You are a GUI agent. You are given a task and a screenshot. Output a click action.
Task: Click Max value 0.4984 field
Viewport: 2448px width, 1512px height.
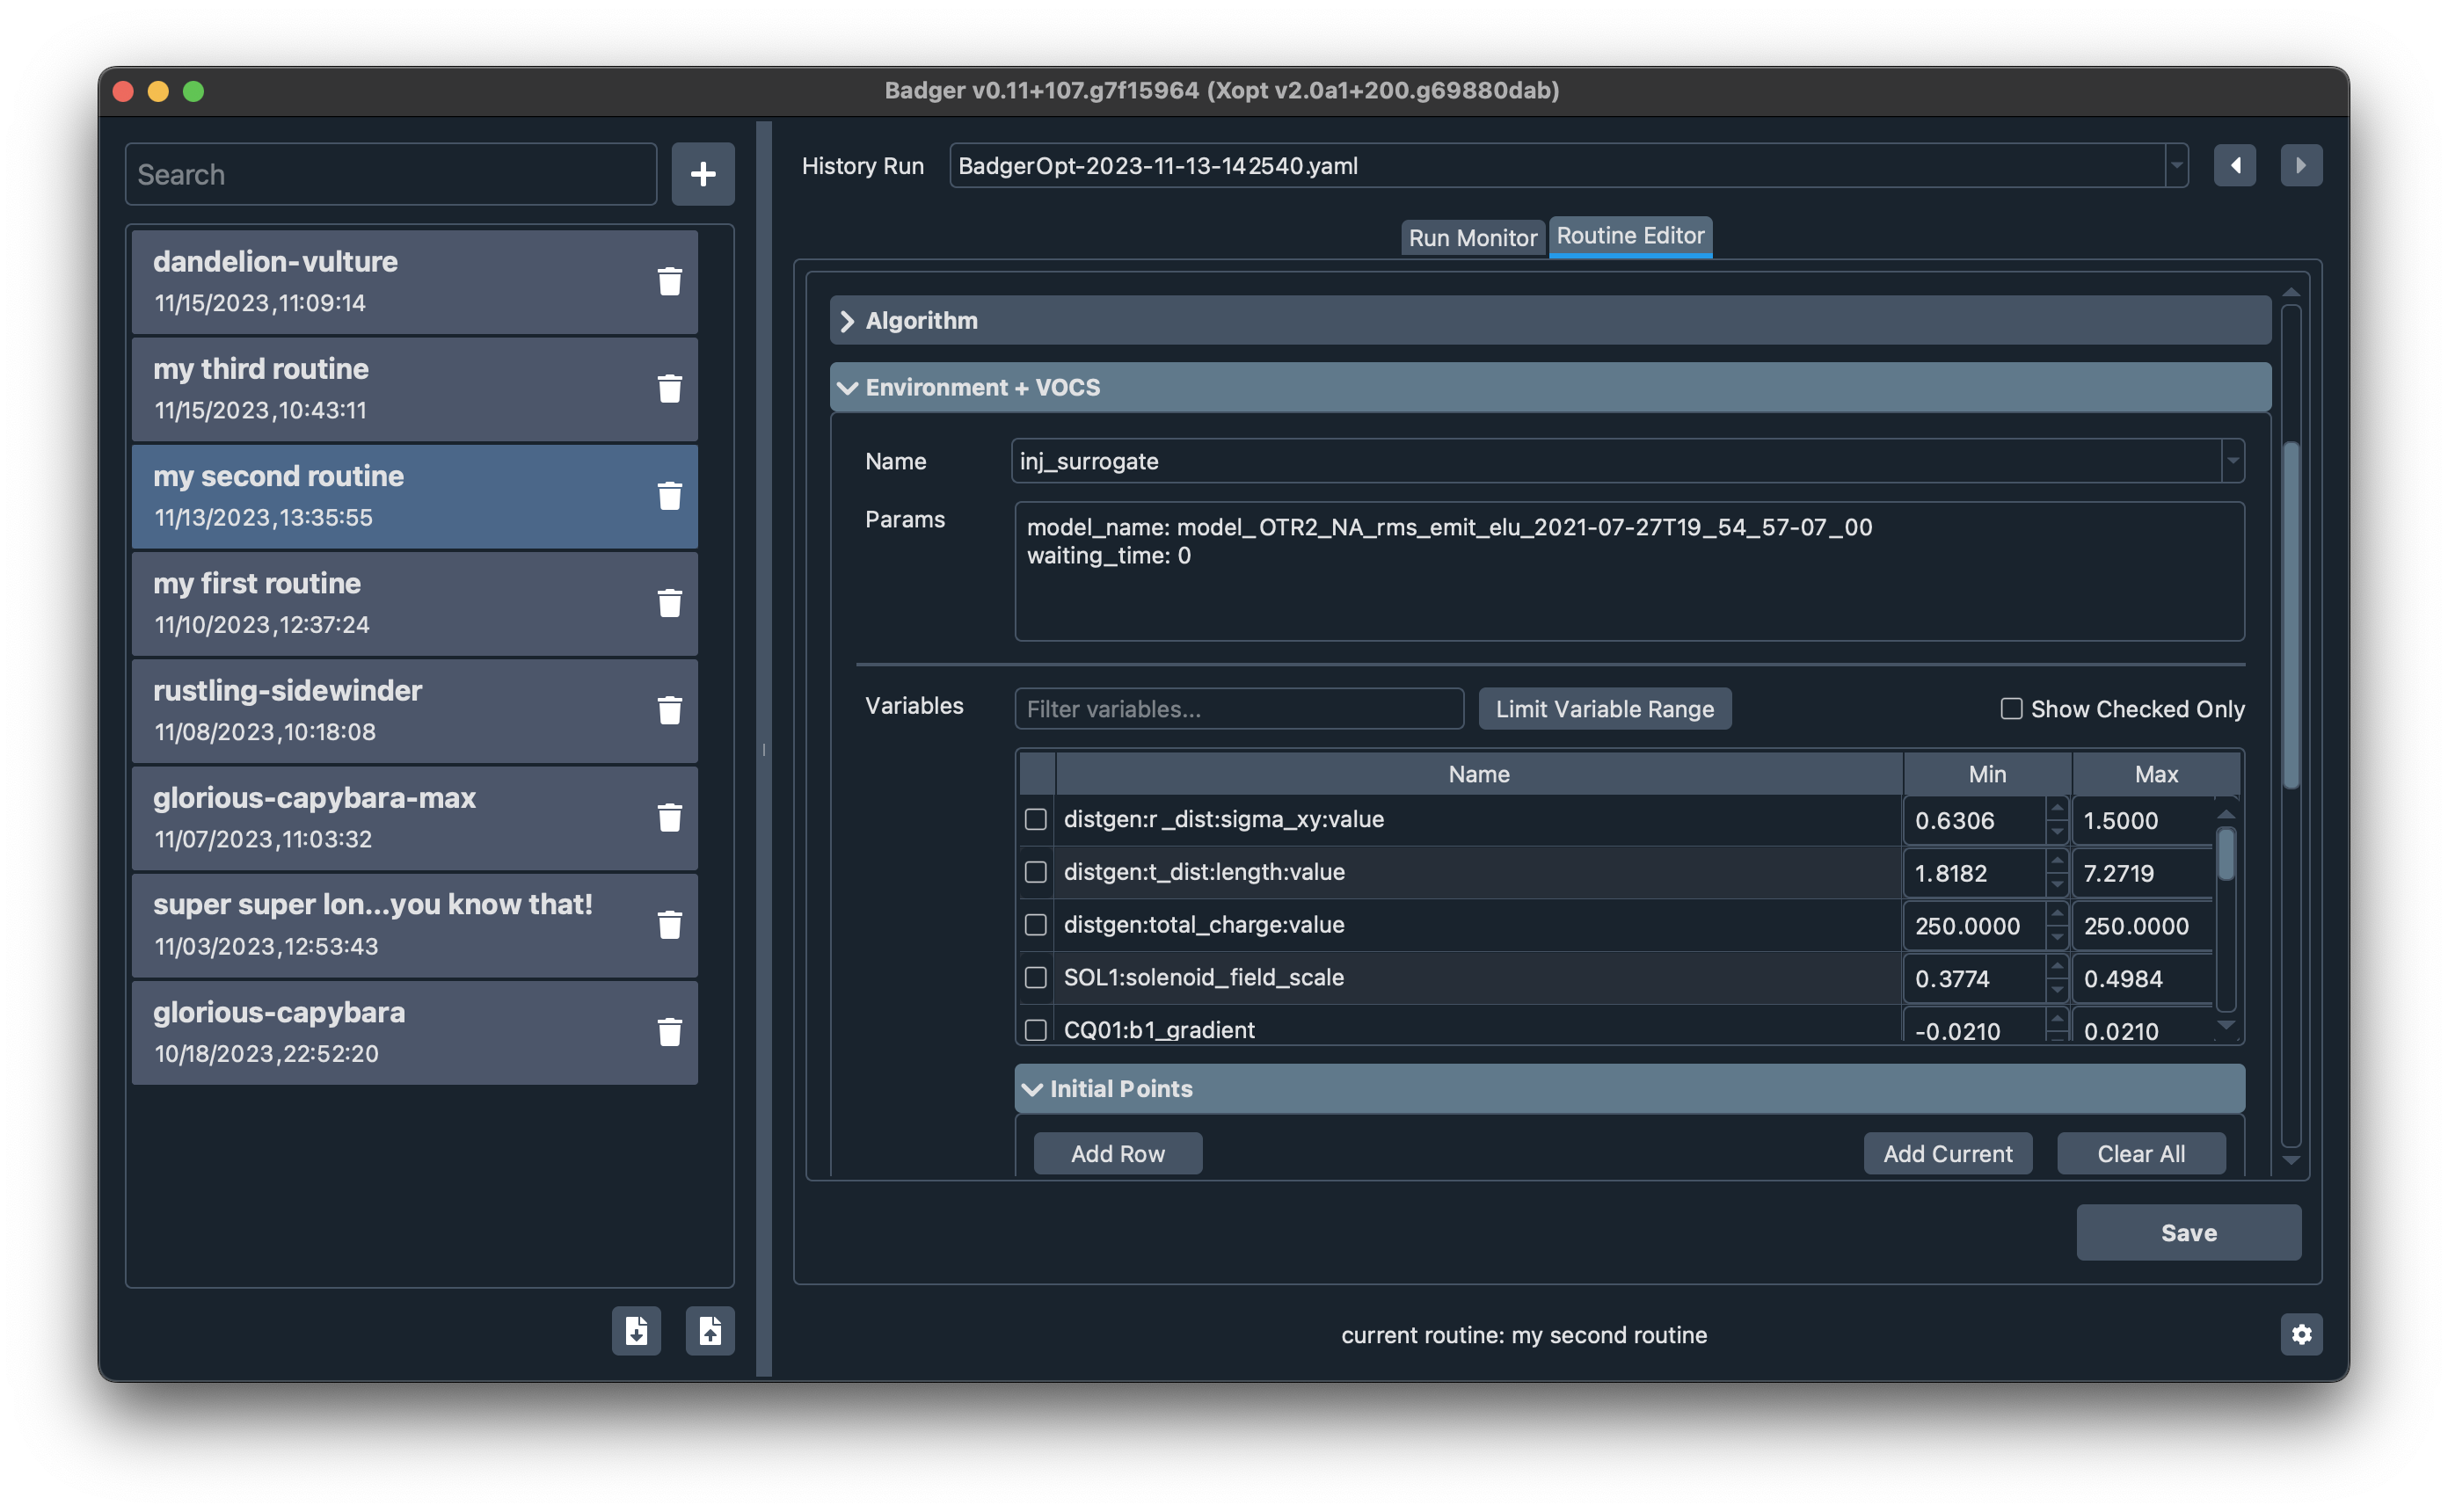(2142, 979)
